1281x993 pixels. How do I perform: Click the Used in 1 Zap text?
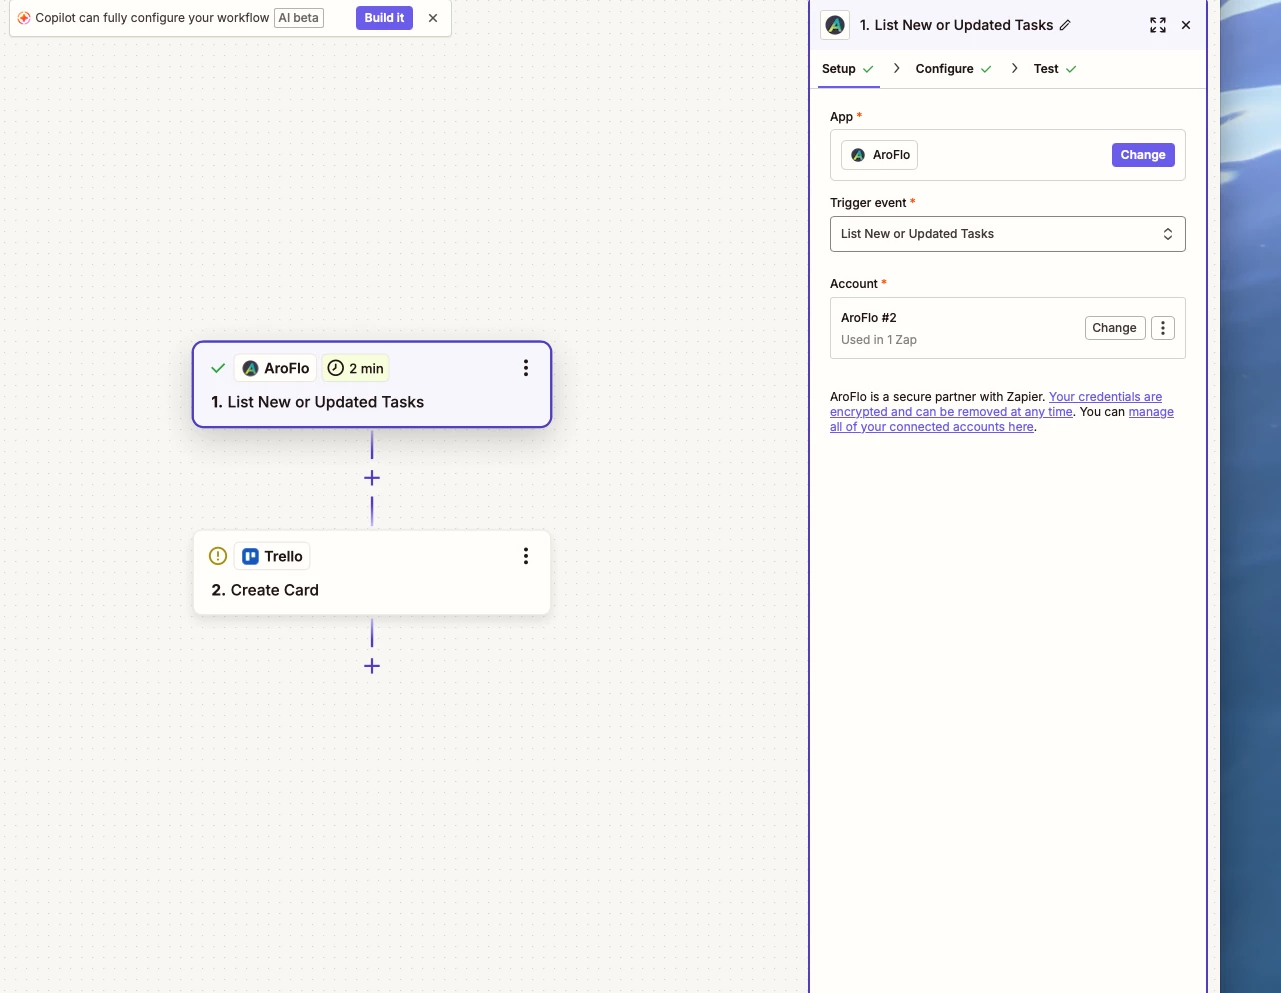879,340
